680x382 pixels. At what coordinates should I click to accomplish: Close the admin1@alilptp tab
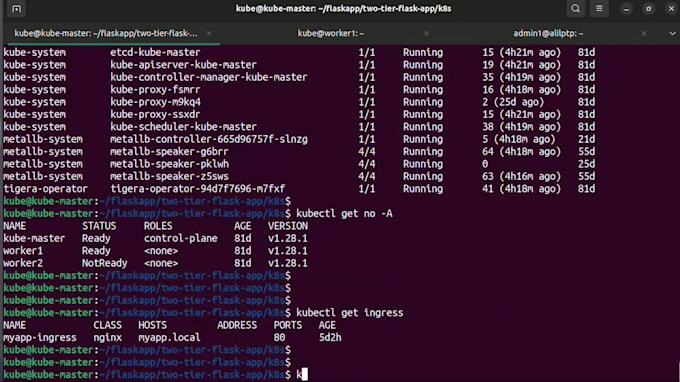coord(644,33)
